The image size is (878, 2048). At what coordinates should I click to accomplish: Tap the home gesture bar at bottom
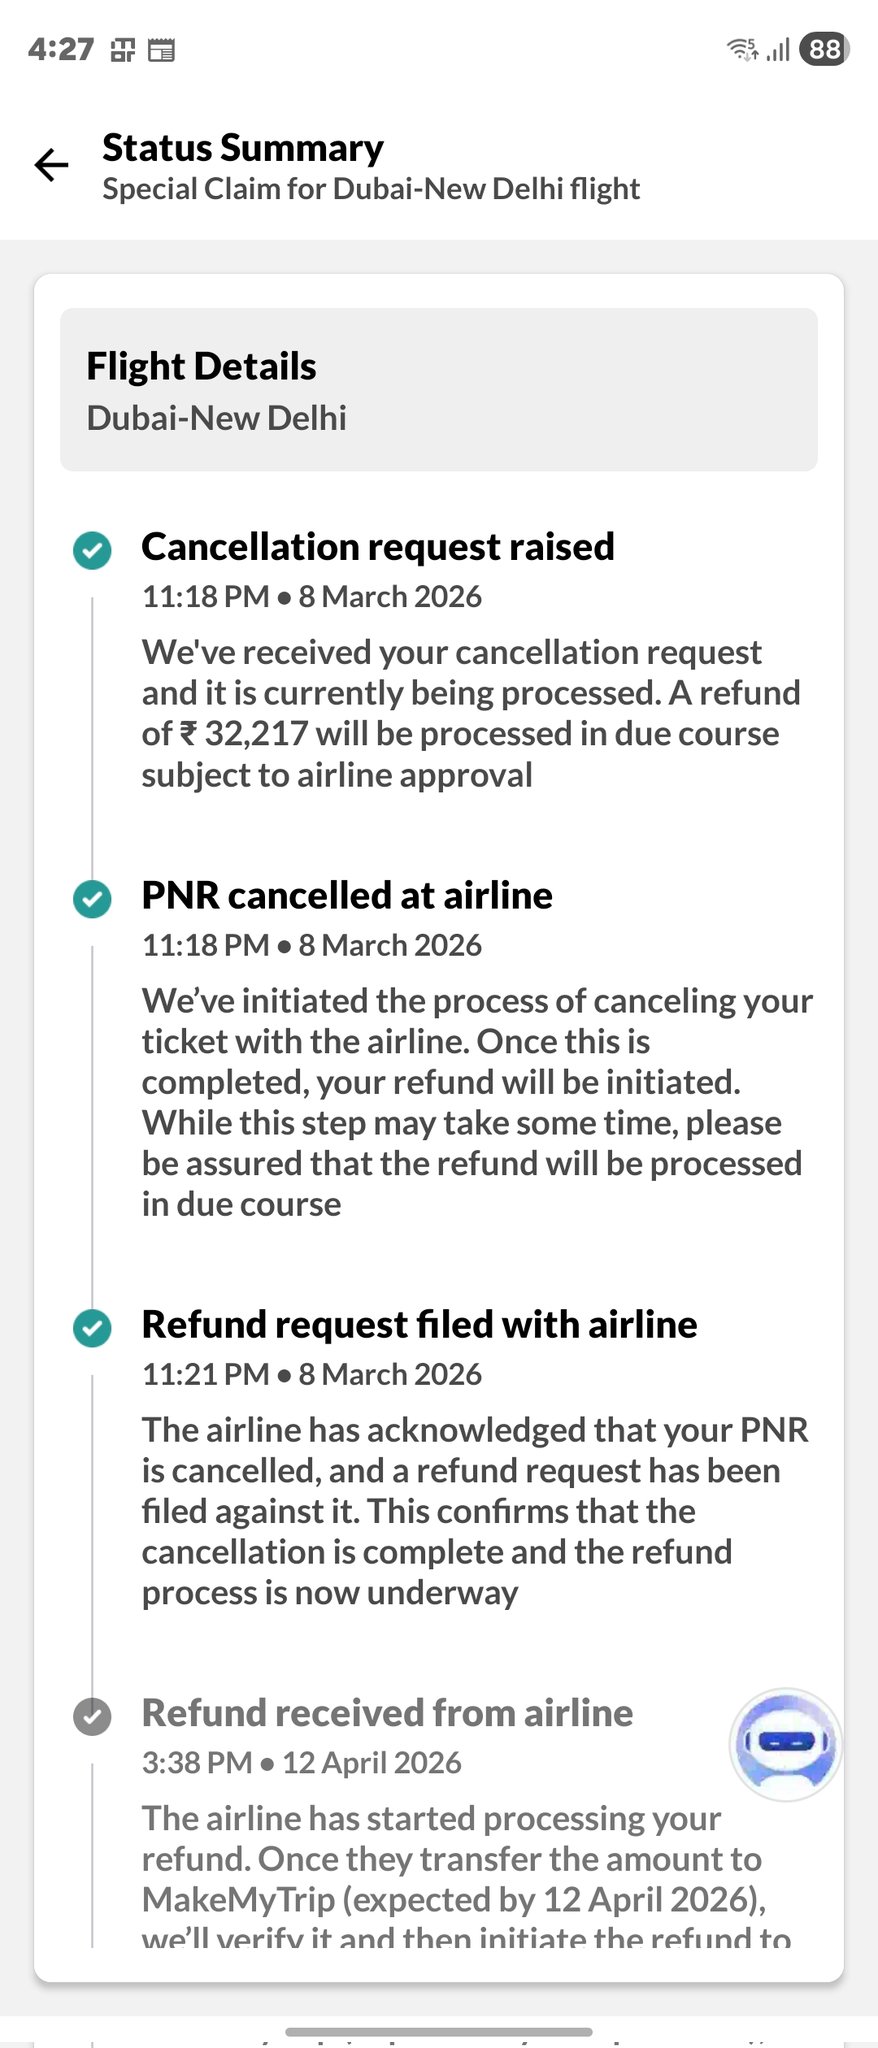pyautogui.click(x=439, y=2031)
